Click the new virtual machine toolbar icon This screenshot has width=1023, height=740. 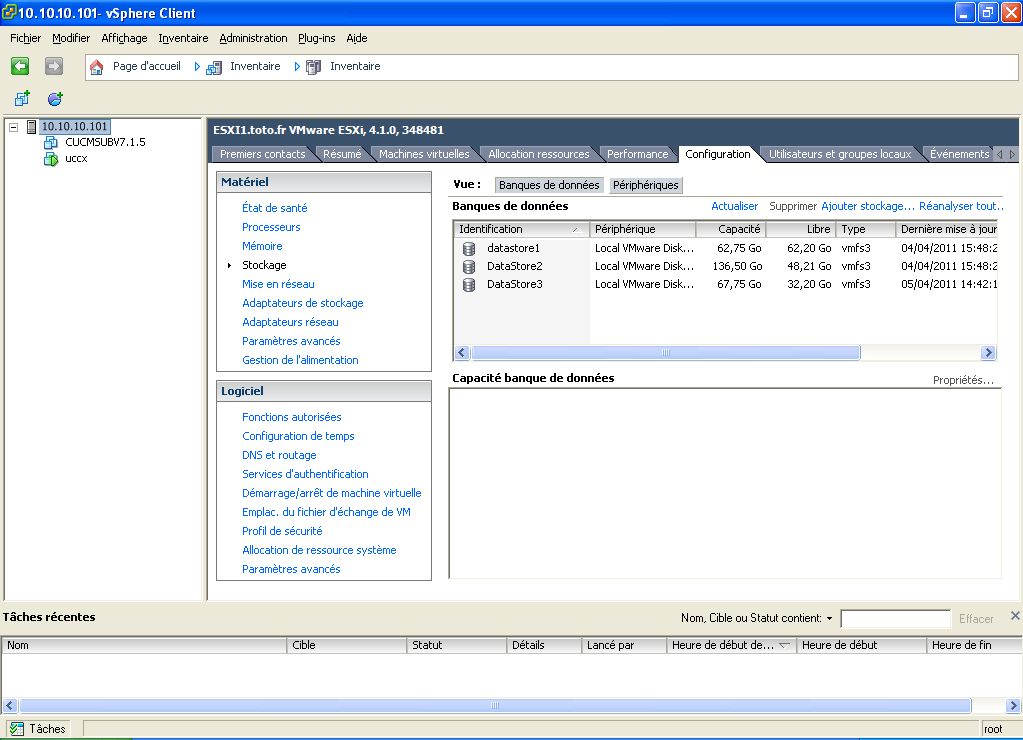(22, 99)
